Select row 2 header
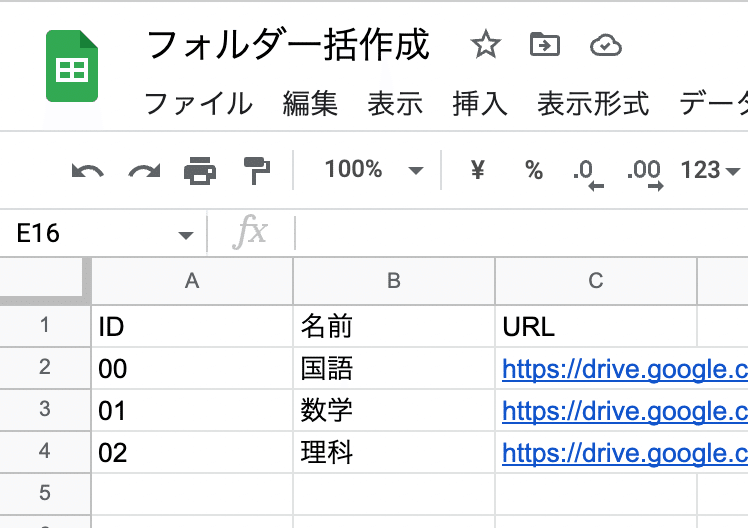Screen dimensions: 748x528 45,368
